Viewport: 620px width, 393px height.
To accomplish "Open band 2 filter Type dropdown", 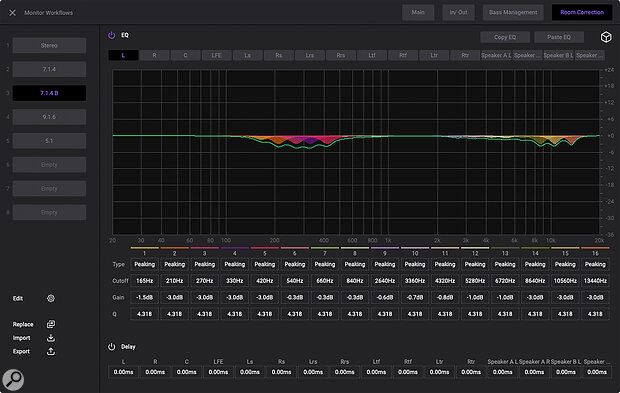I will (174, 265).
